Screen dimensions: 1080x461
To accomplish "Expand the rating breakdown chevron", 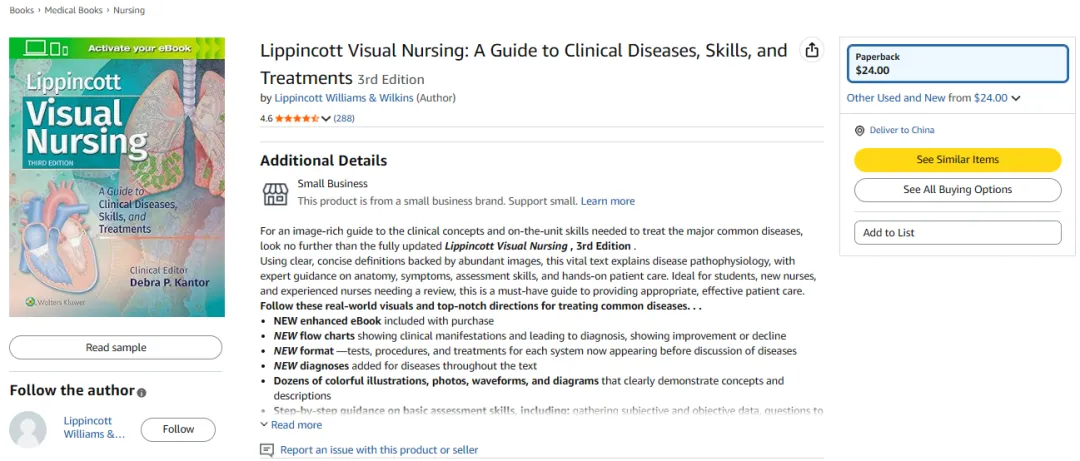I will [326, 118].
